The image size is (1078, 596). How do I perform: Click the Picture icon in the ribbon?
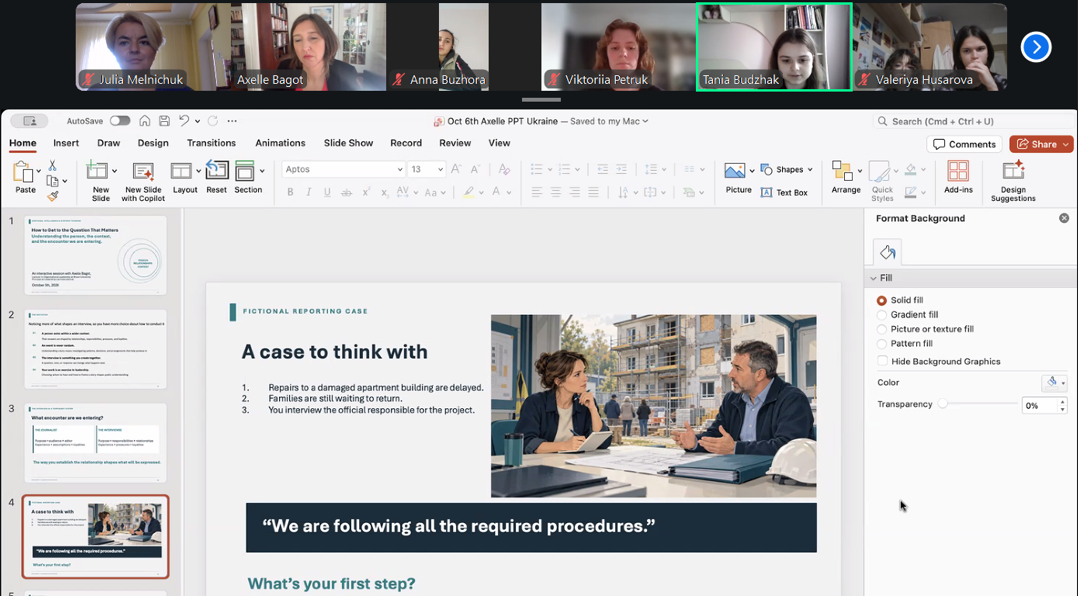(x=734, y=170)
